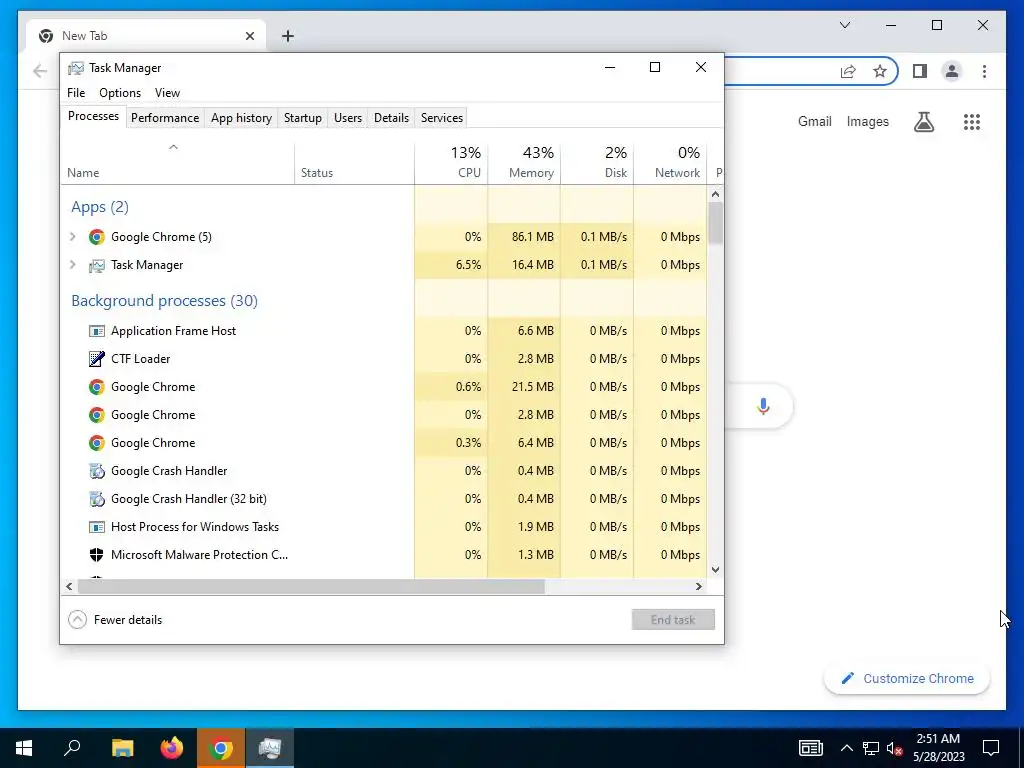The height and width of the screenshot is (768, 1024).
Task: Switch to the Services tab
Action: pyautogui.click(x=441, y=118)
